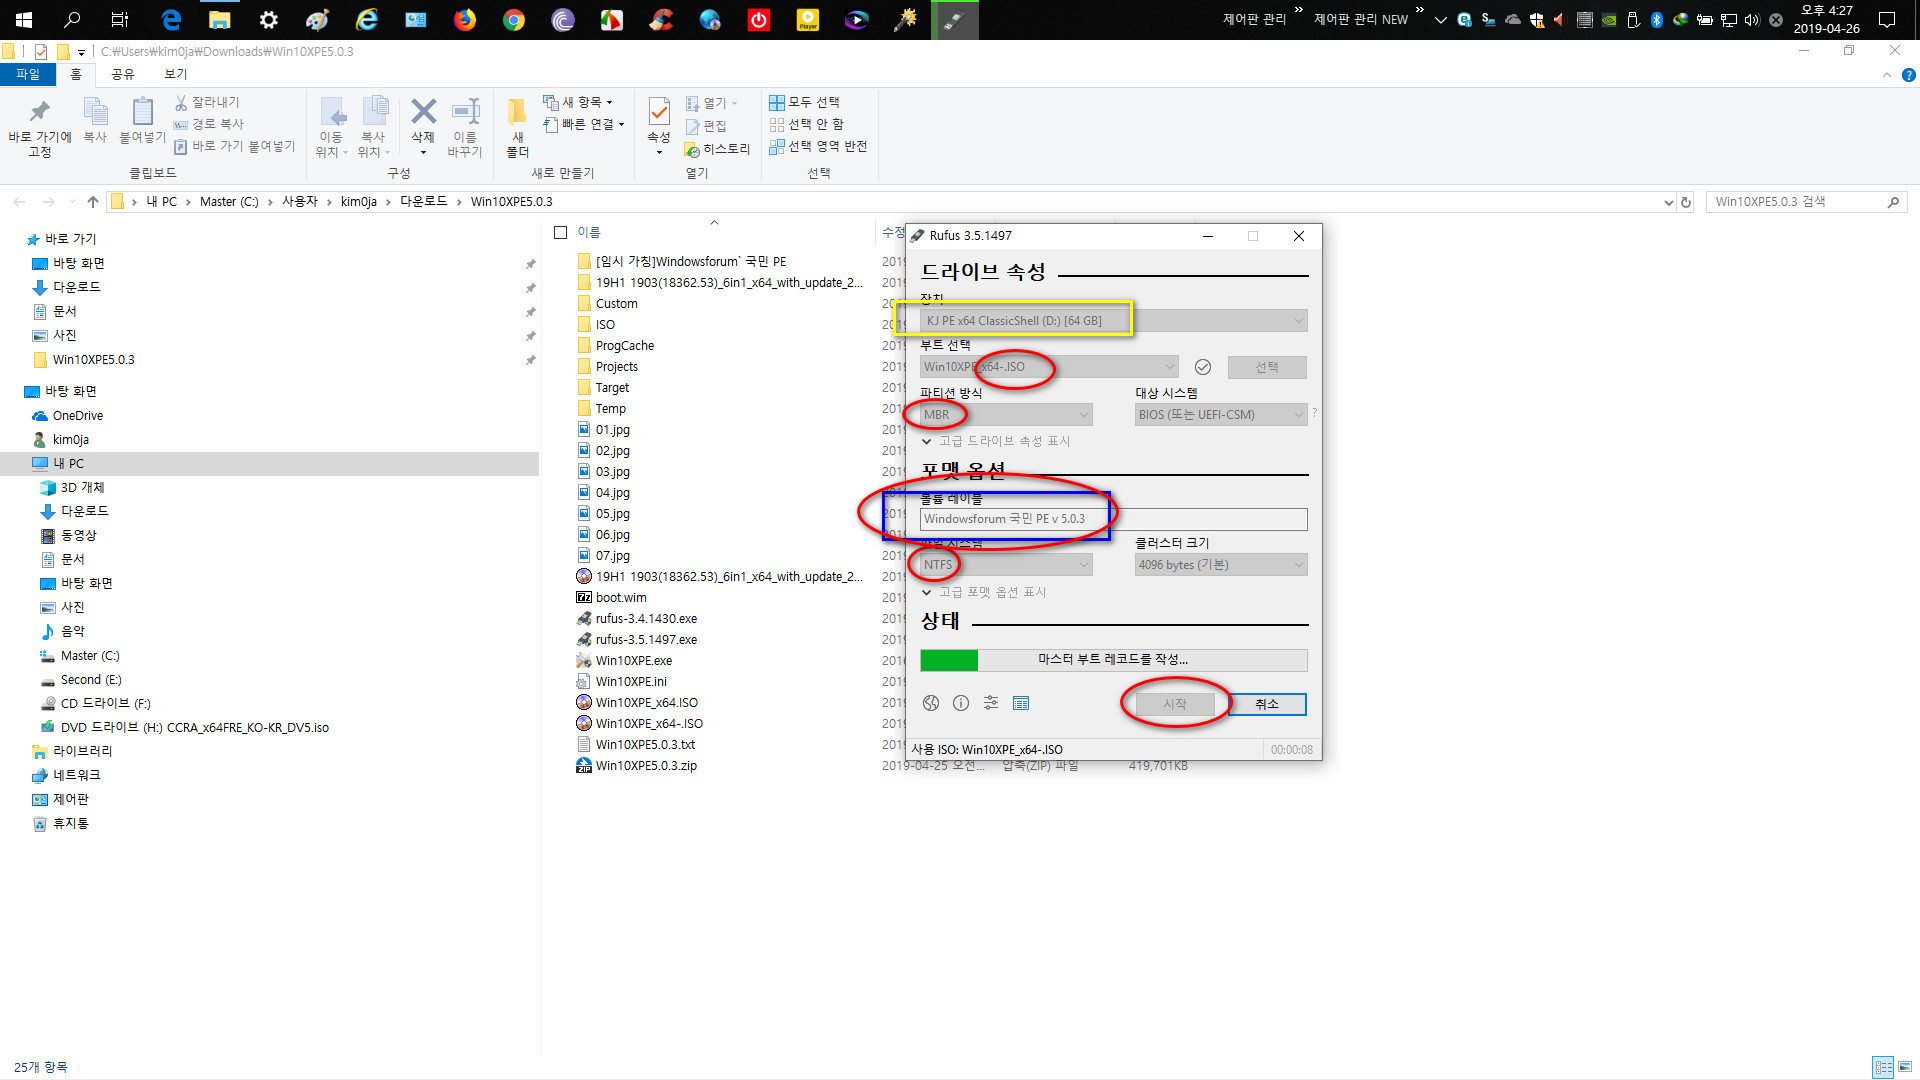
Task: Open Chrome from the taskbar
Action: (x=514, y=20)
